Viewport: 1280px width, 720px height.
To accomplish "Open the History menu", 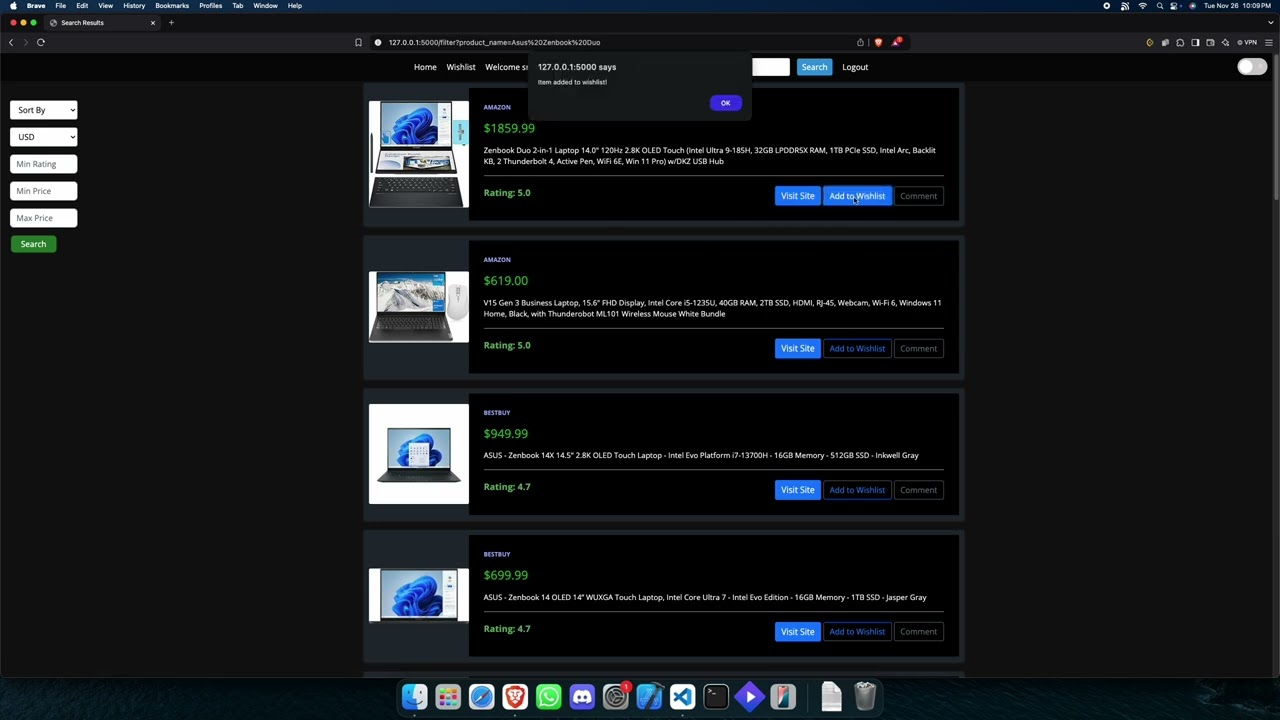I will click(134, 6).
